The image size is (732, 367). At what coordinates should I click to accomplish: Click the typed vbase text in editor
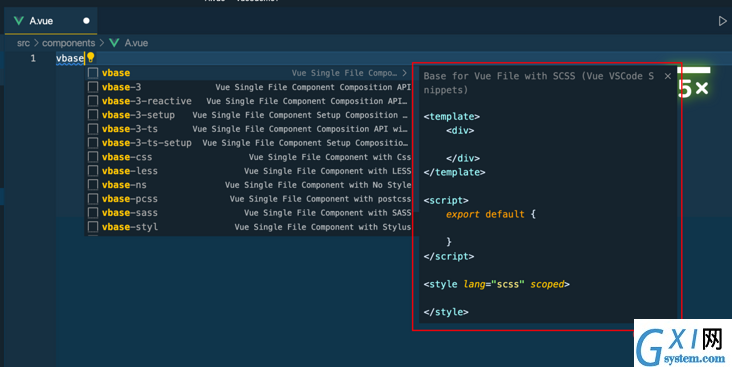[x=70, y=58]
